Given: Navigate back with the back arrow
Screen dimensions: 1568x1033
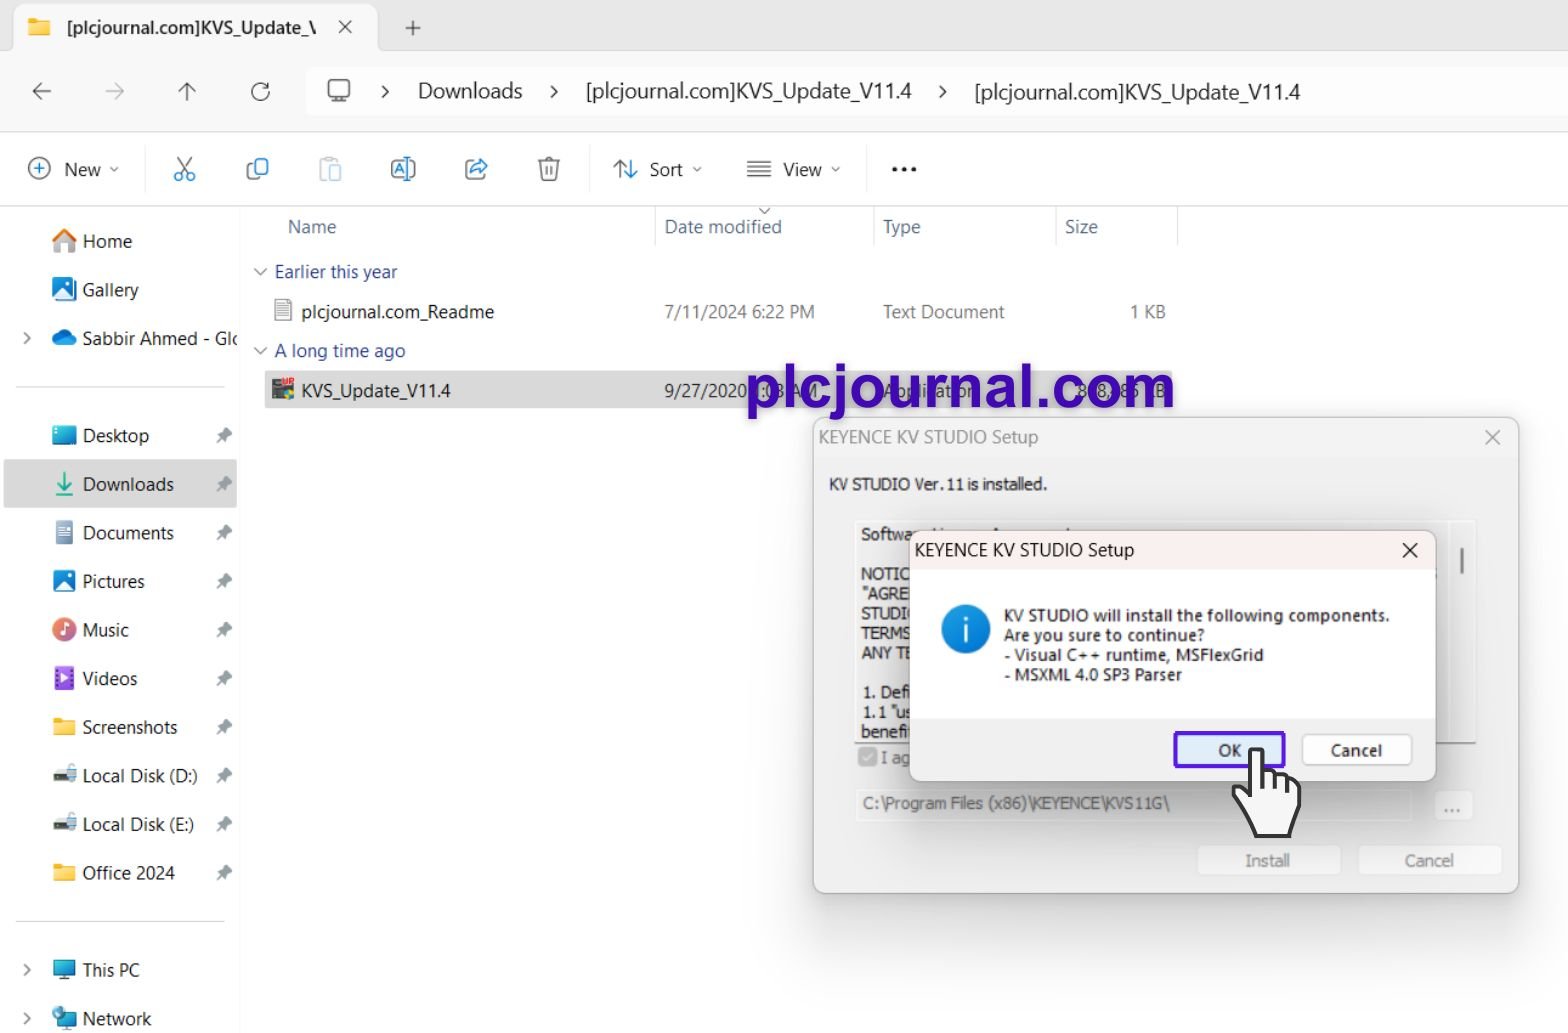Looking at the screenshot, I should [42, 92].
